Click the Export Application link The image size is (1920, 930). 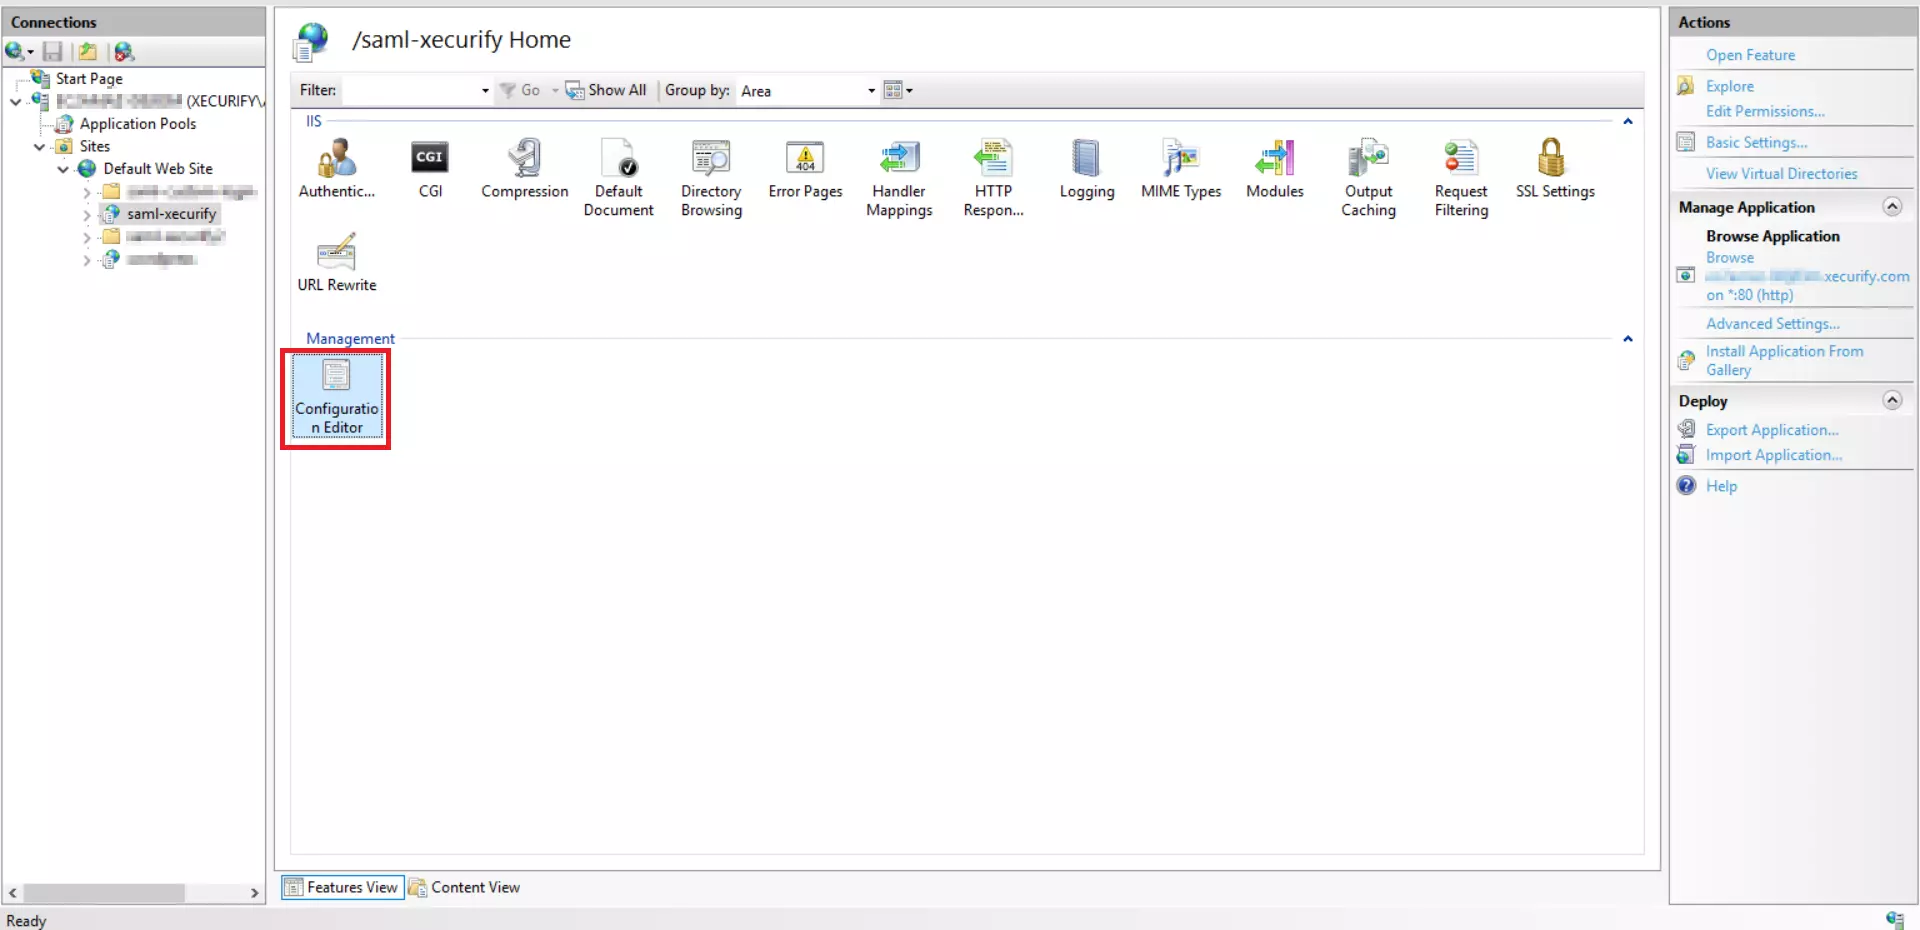[1772, 429]
